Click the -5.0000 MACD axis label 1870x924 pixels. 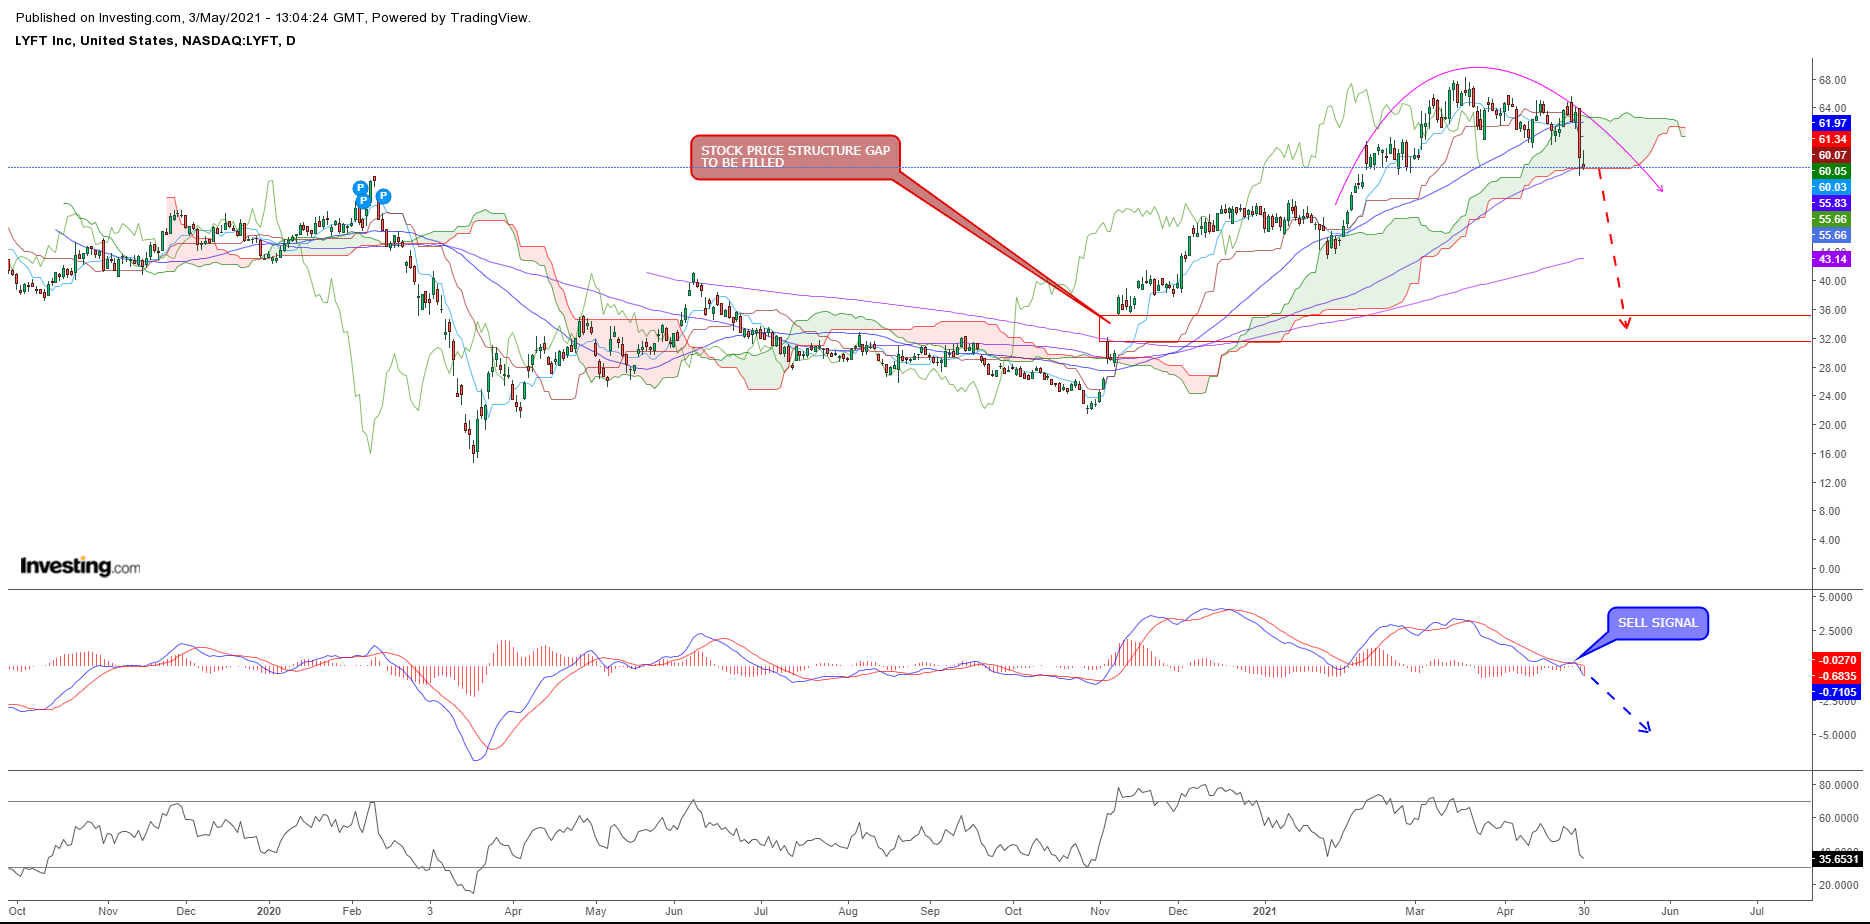click(1835, 736)
